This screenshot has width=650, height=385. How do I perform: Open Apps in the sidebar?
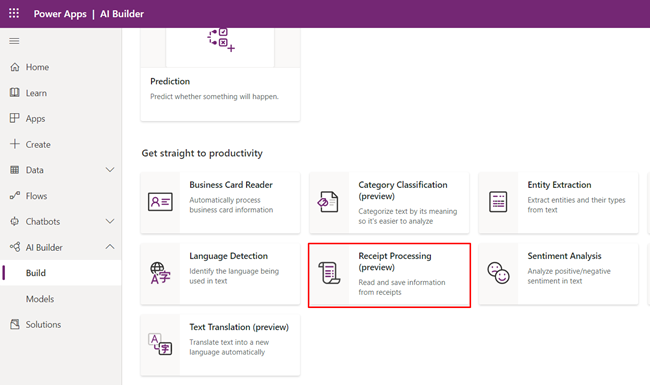pyautogui.click(x=35, y=119)
